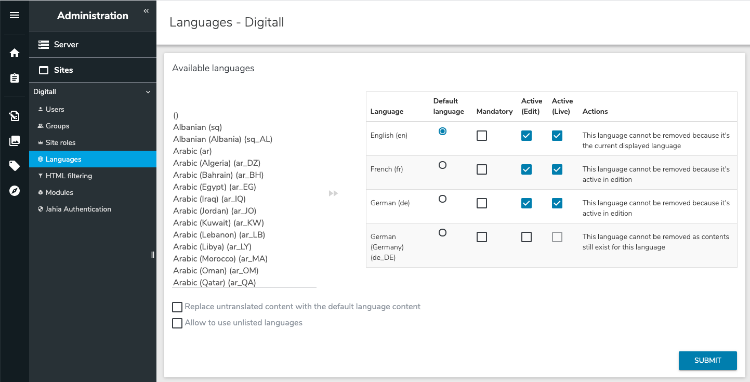Select Albanian (Albania) (sq_AL) in list

point(223,139)
